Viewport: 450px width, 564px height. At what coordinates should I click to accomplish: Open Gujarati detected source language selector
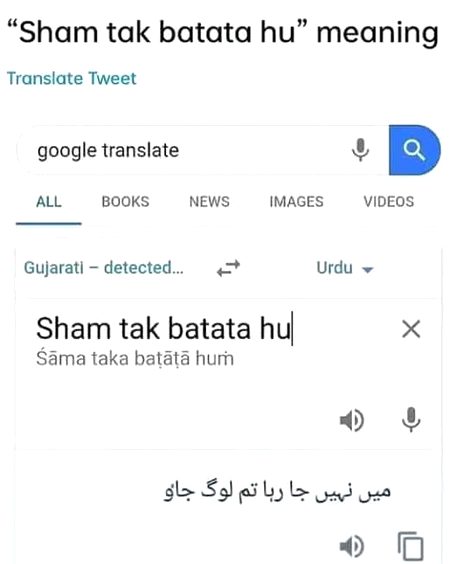[104, 268]
